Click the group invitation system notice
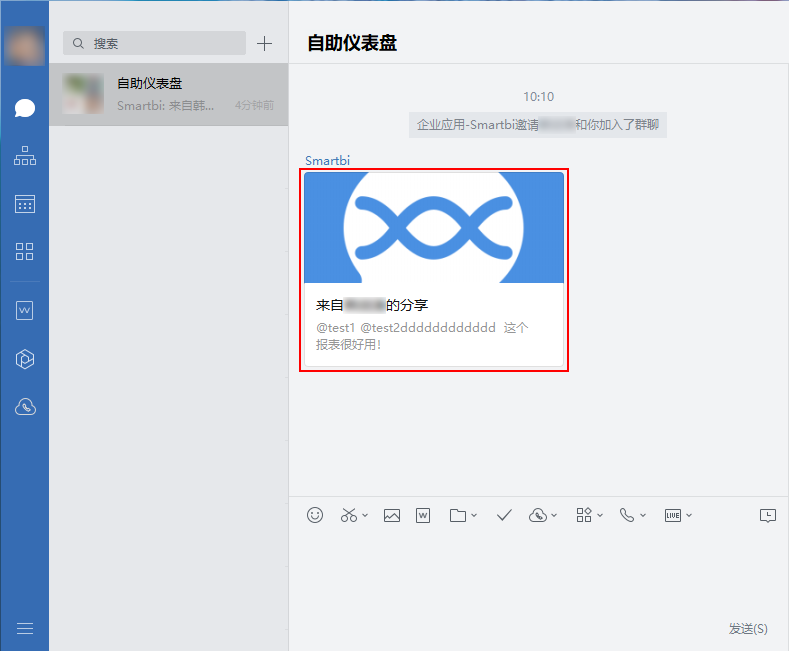 coord(538,125)
